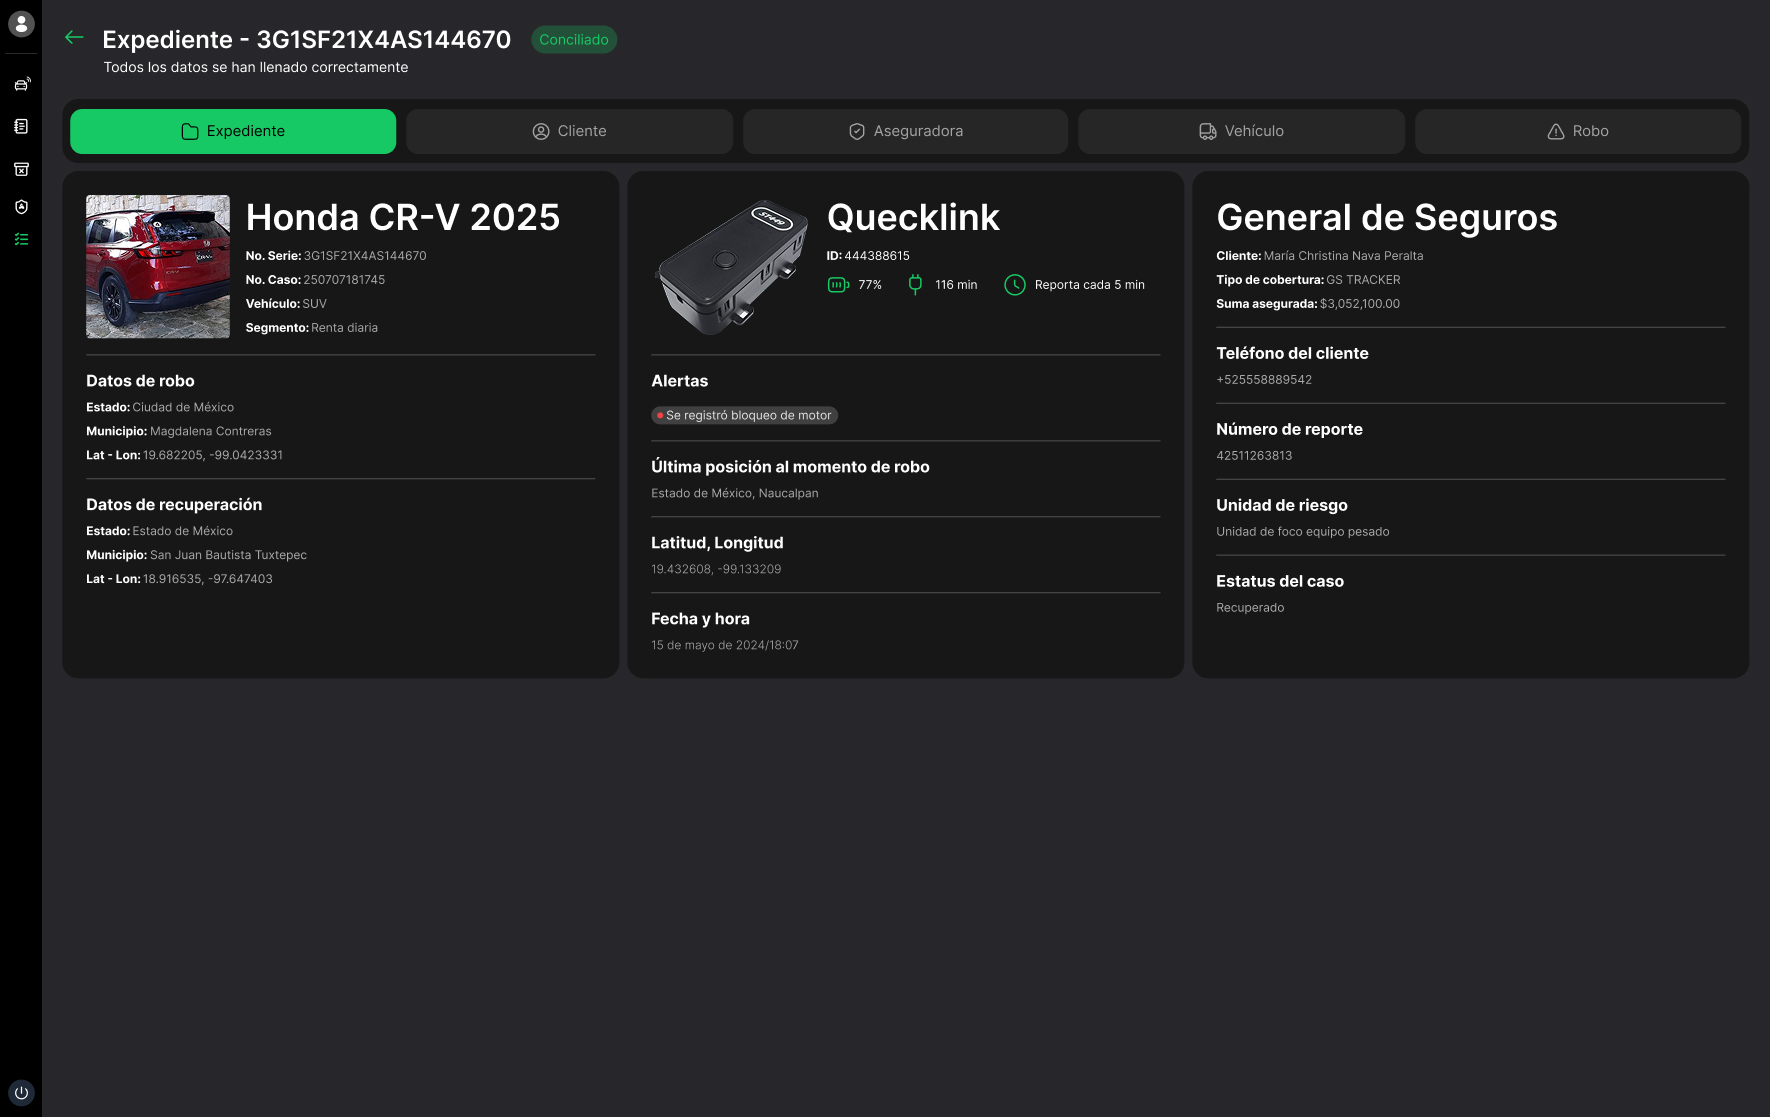Image resolution: width=1770 pixels, height=1117 pixels.
Task: Click client phone +525558889542
Action: pyautogui.click(x=1264, y=380)
